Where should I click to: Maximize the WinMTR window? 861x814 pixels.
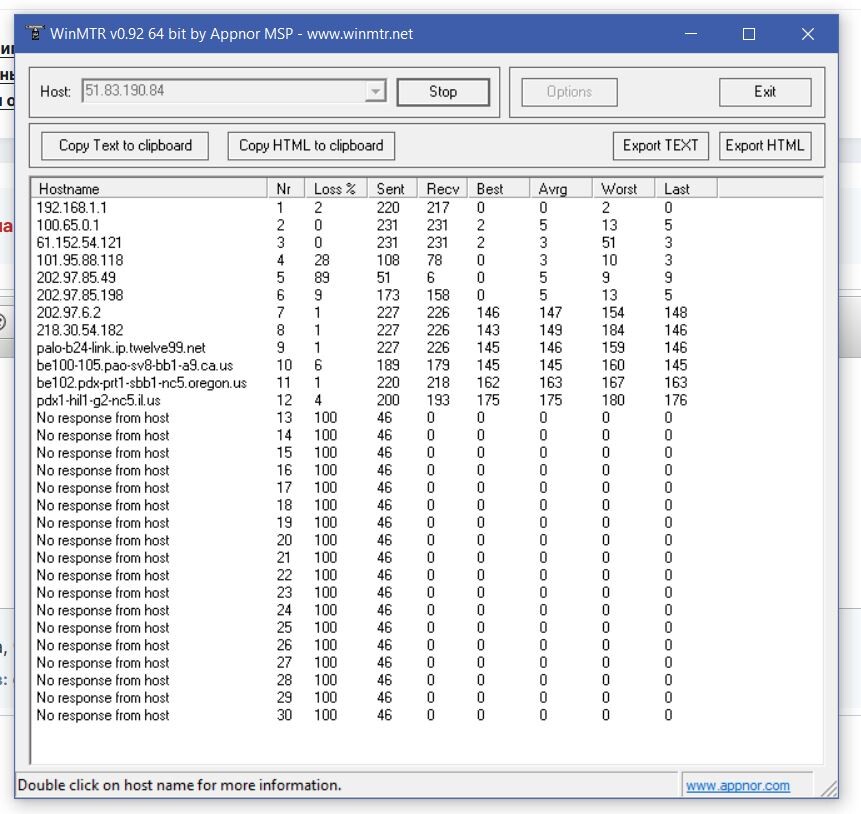pyautogui.click(x=749, y=34)
